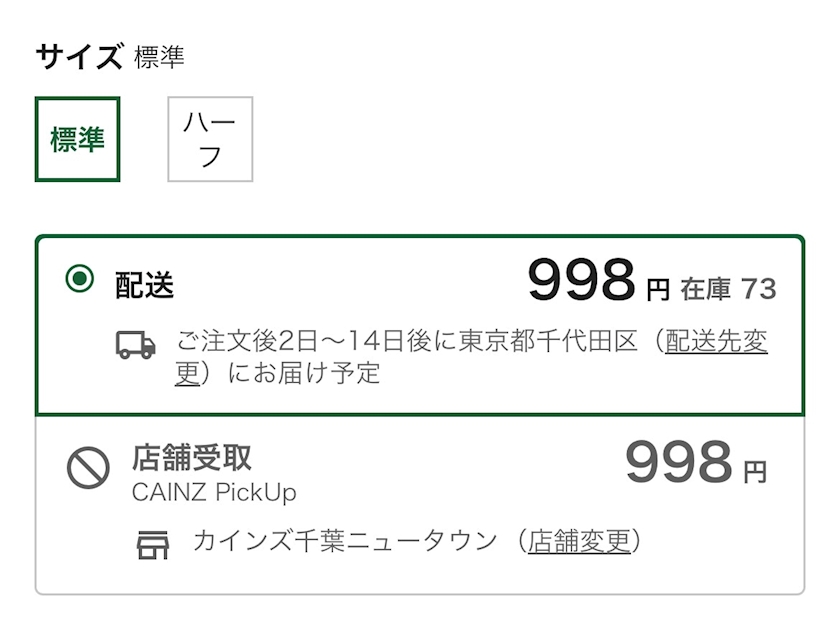
Task: Click the サイズ section heading
Action: click(x=79, y=56)
